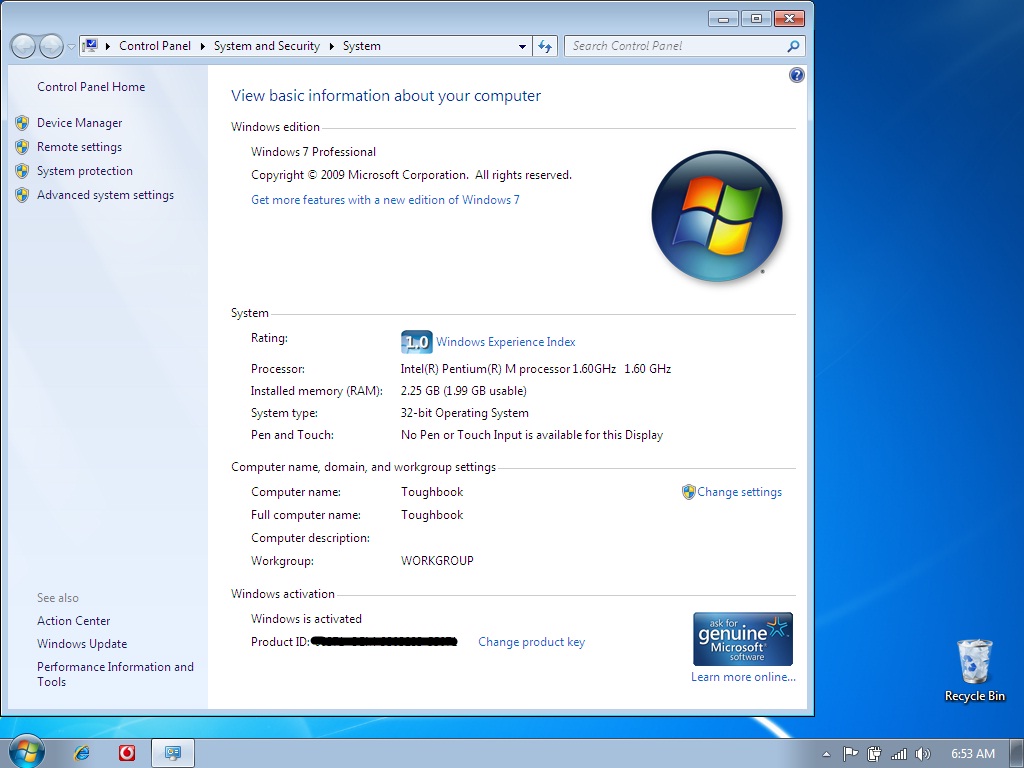Click the Show desktop button

click(1017, 753)
